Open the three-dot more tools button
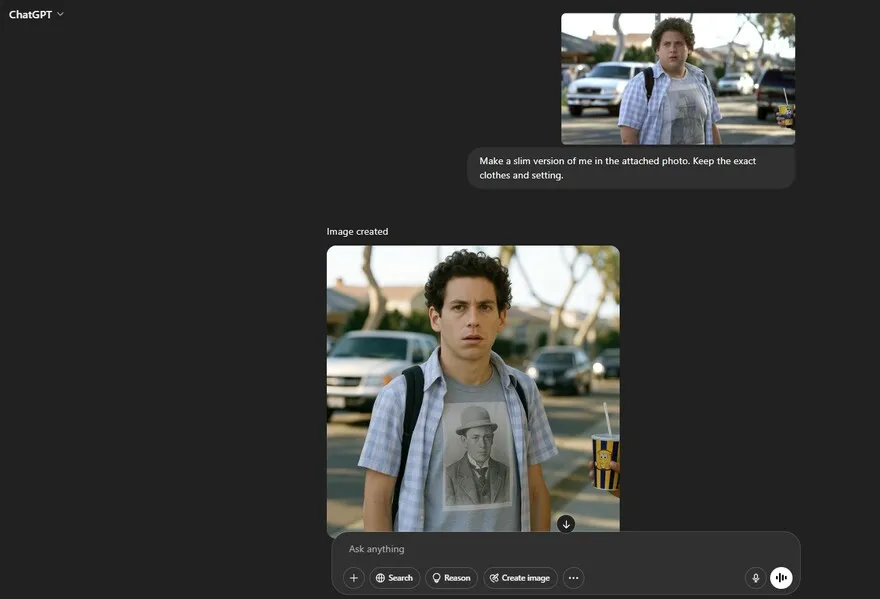This screenshot has width=880, height=599. tap(573, 578)
